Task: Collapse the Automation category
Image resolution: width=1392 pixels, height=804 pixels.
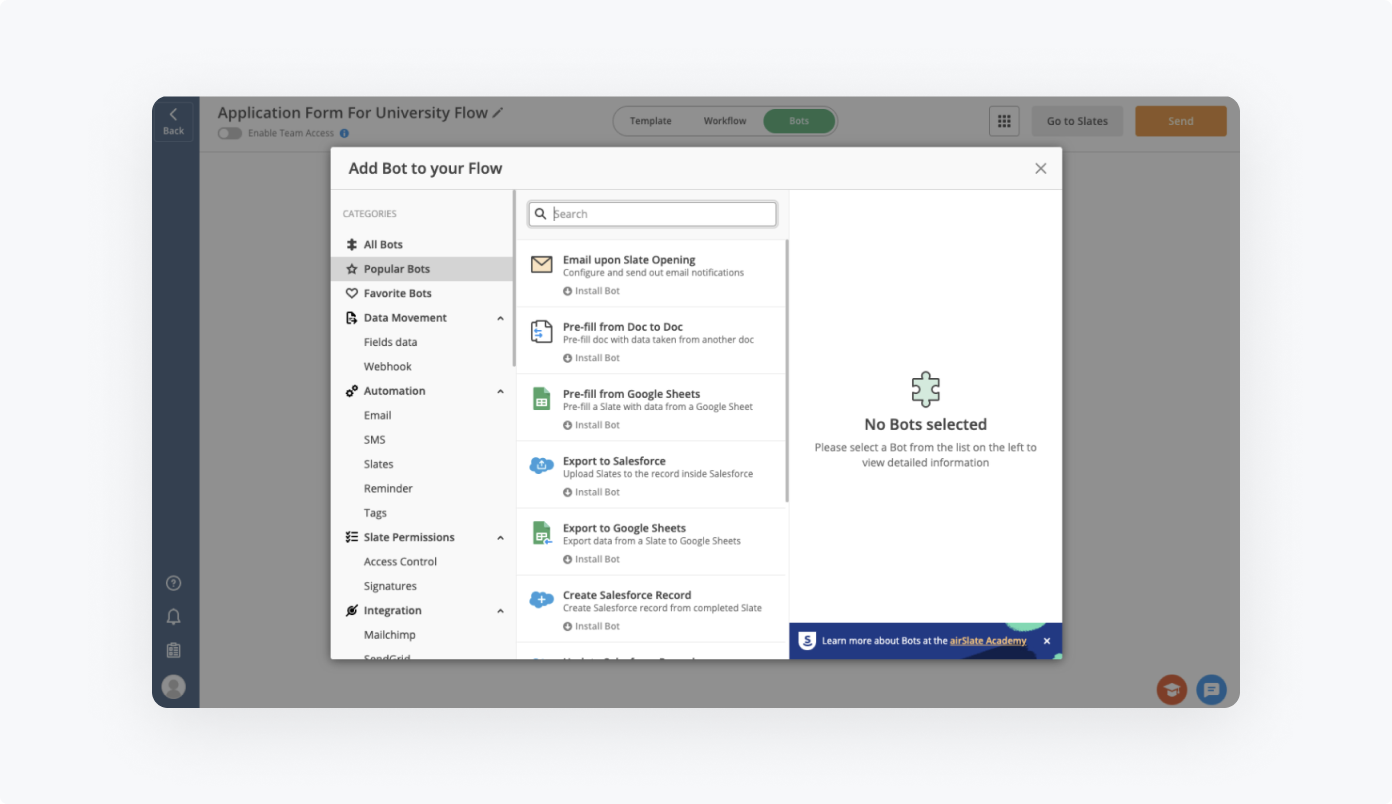Action: [x=500, y=391]
